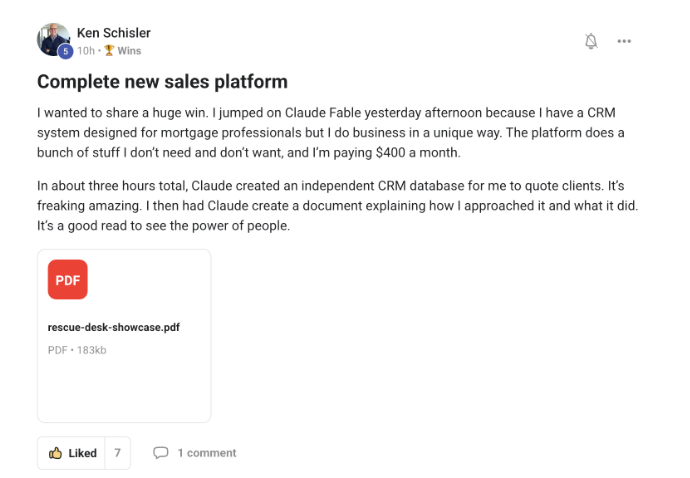The height and width of the screenshot is (478, 690).
Task: Open the PDF attachment card
Action: pos(124,336)
